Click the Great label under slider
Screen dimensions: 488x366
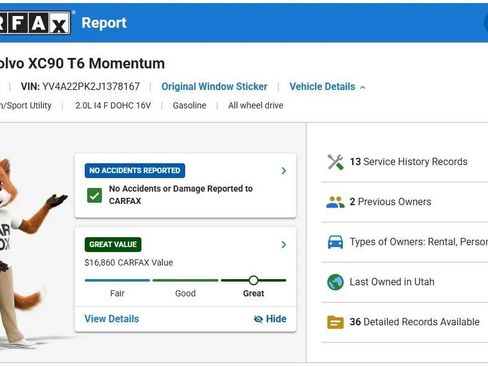(253, 293)
